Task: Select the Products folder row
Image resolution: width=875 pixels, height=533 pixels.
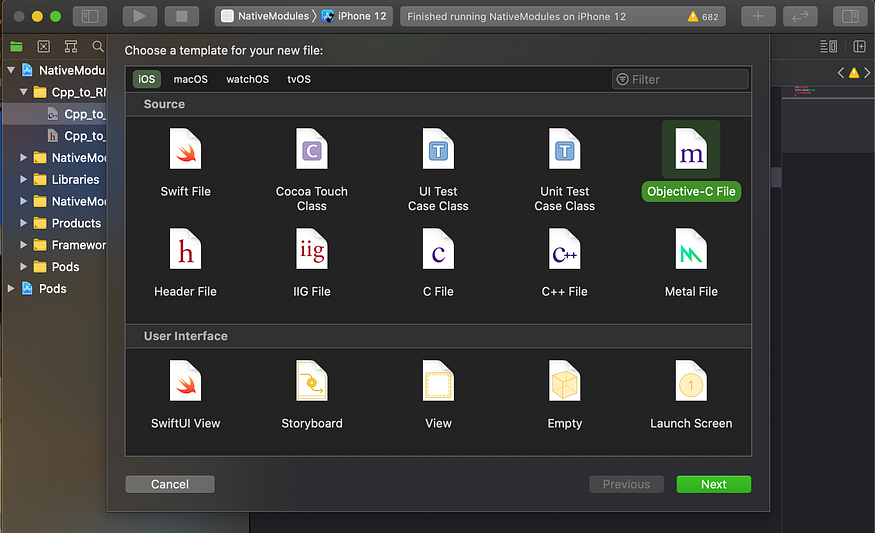Action: click(x=55, y=223)
